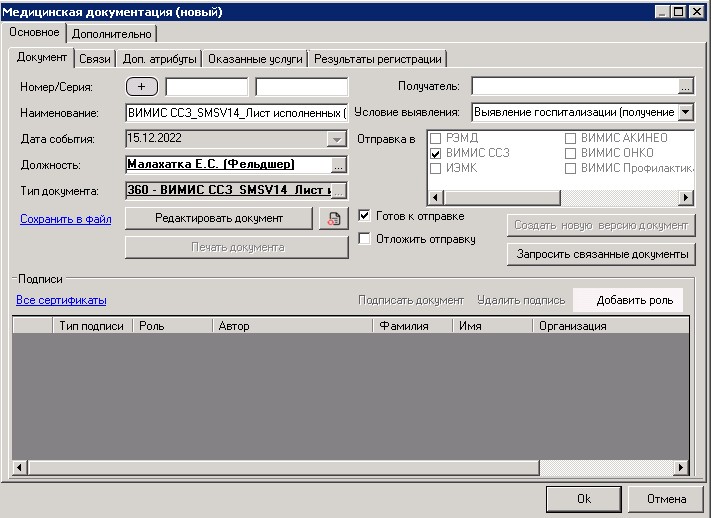Click the plus button beside Номер/Серия
This screenshot has width=711, height=518.
click(x=142, y=87)
